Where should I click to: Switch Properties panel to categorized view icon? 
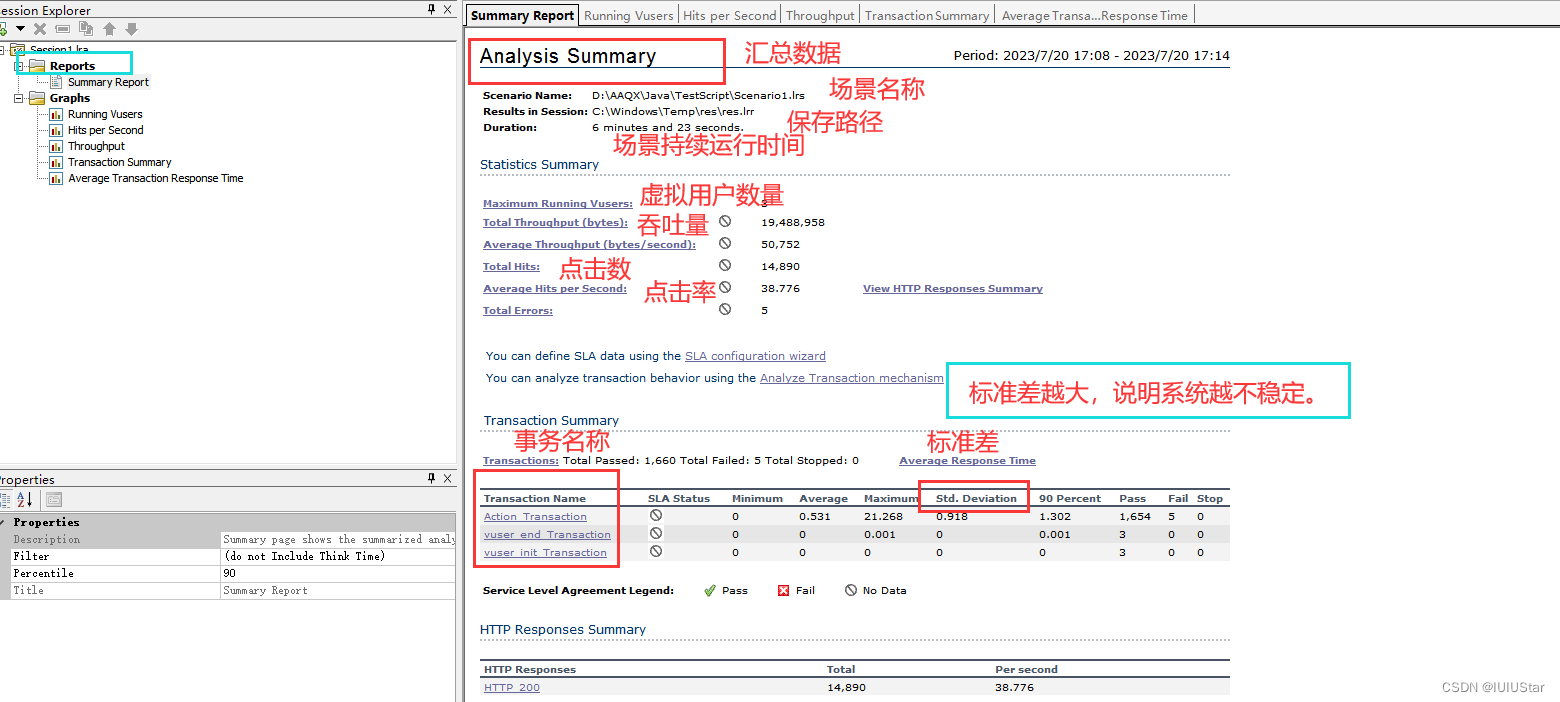coord(6,499)
